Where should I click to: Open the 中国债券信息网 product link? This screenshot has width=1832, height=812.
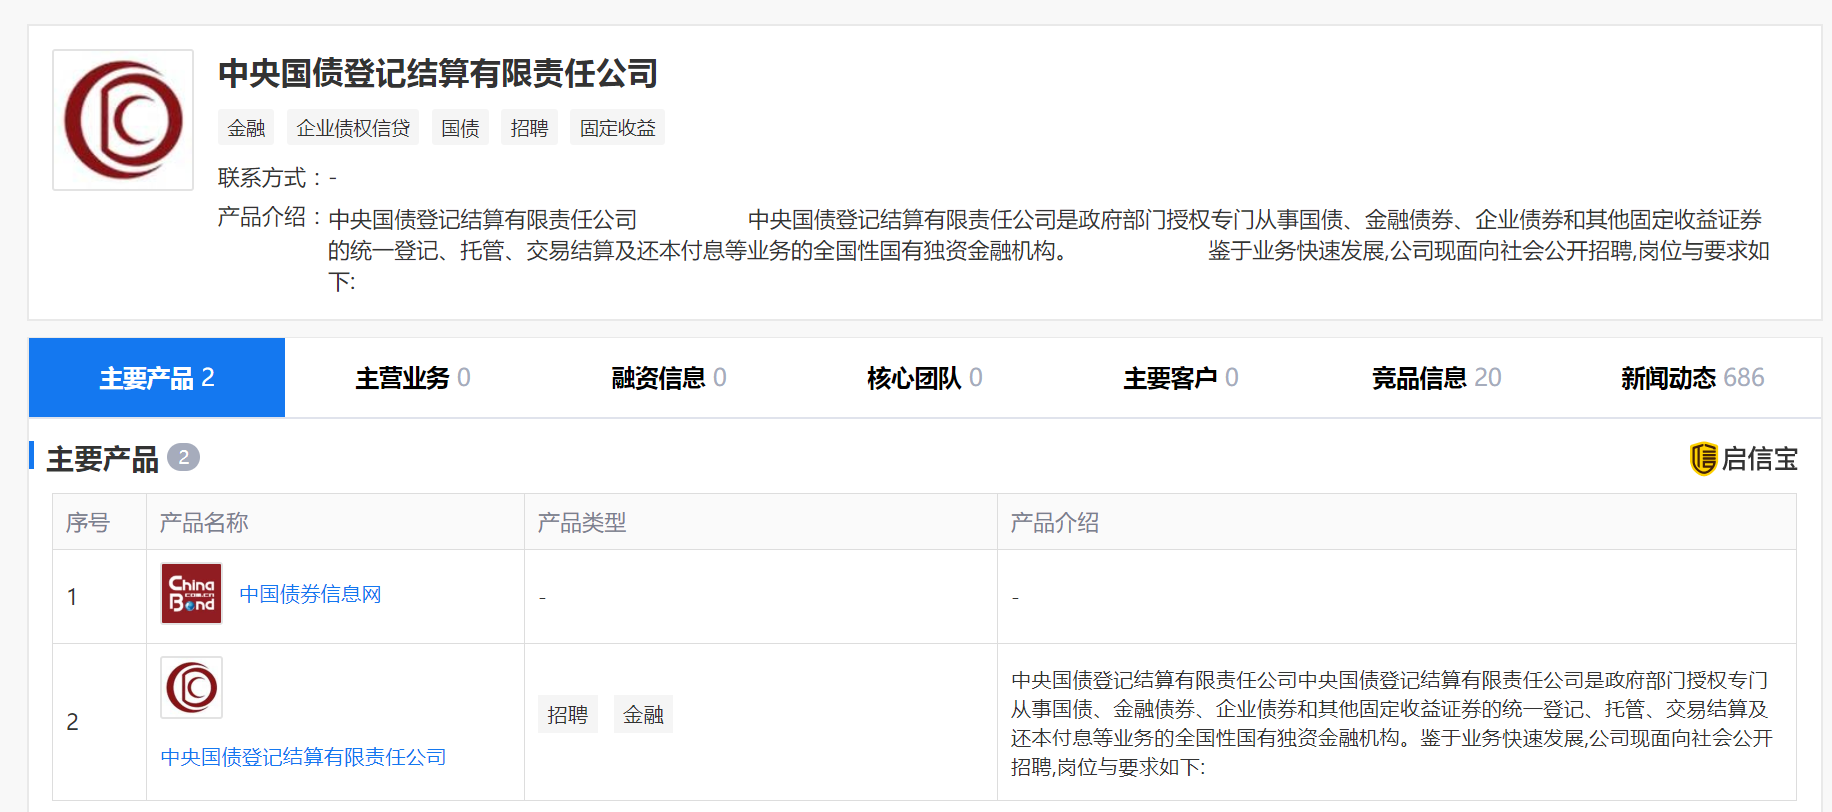click(x=310, y=594)
